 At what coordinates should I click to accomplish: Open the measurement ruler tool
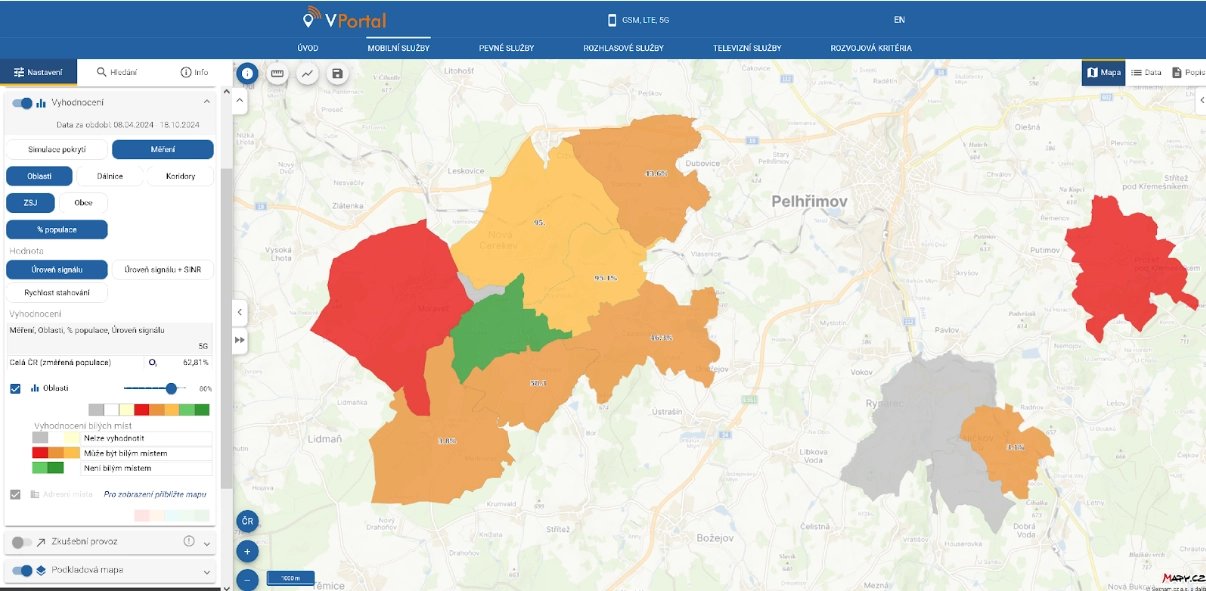coord(277,72)
